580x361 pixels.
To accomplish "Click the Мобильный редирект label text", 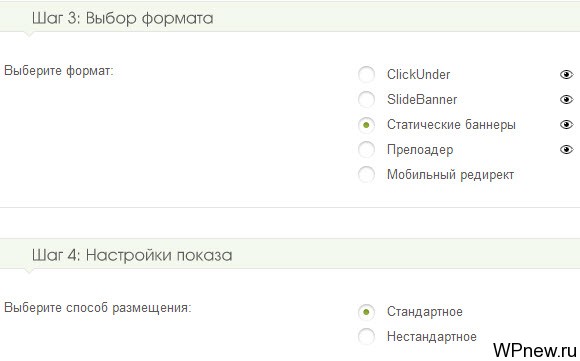I will coord(451,175).
